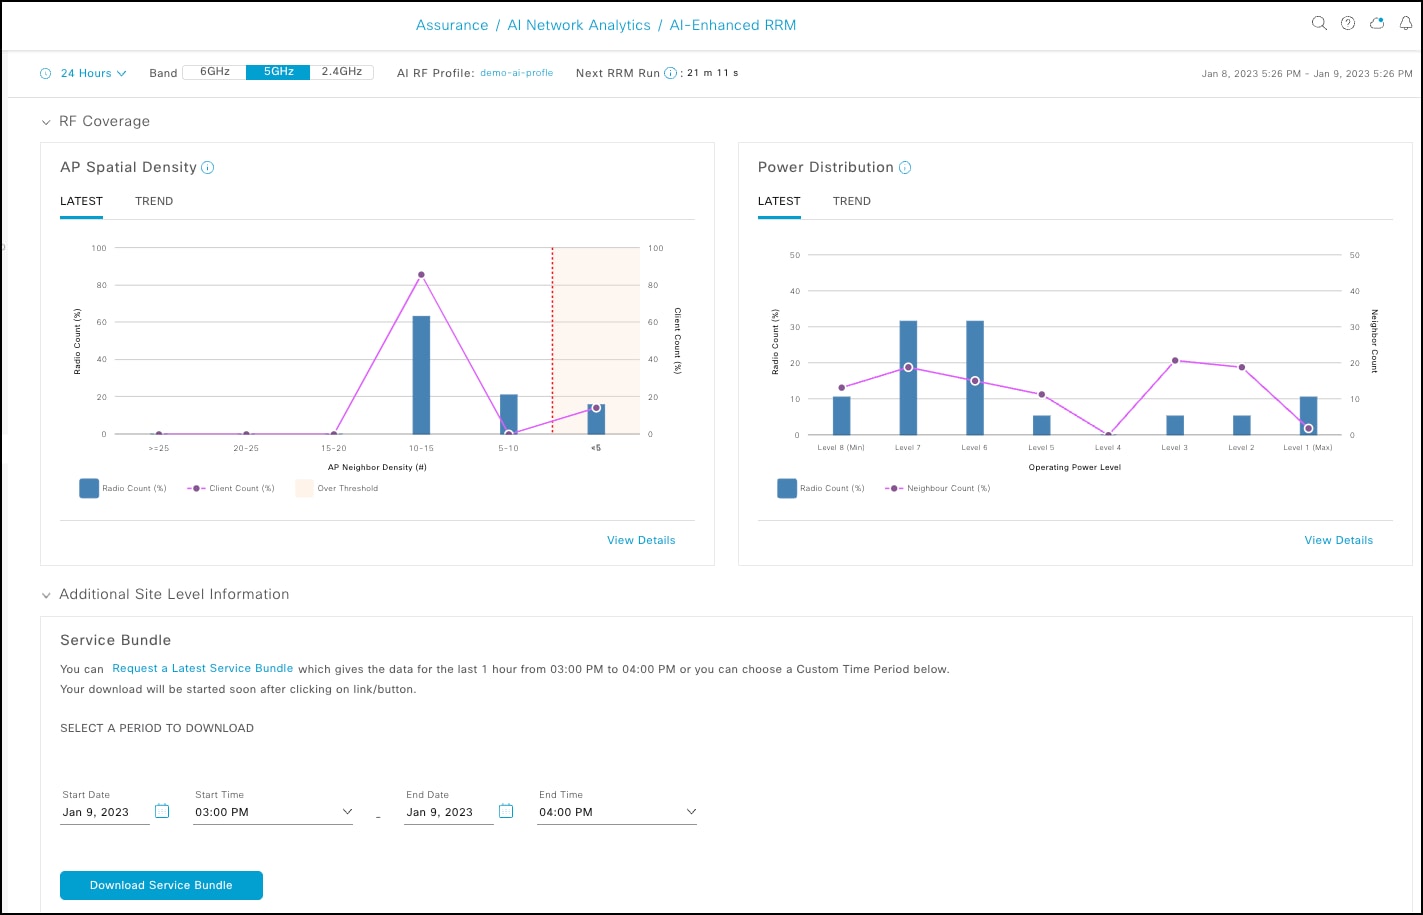
Task: Click the AP Spatial Density info icon
Action: (208, 168)
